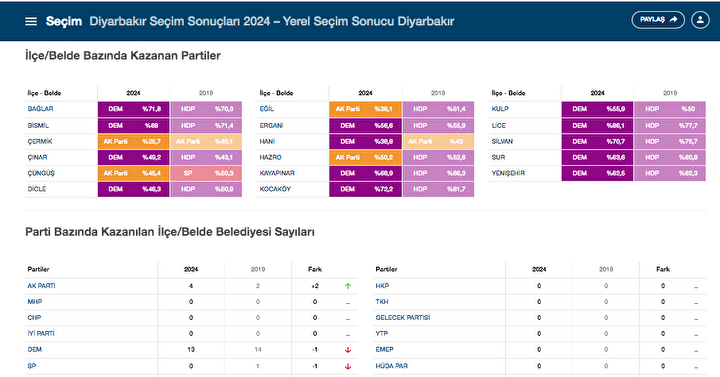Click orange AK Parti 2024 cell for EĞİL

click(x=365, y=109)
